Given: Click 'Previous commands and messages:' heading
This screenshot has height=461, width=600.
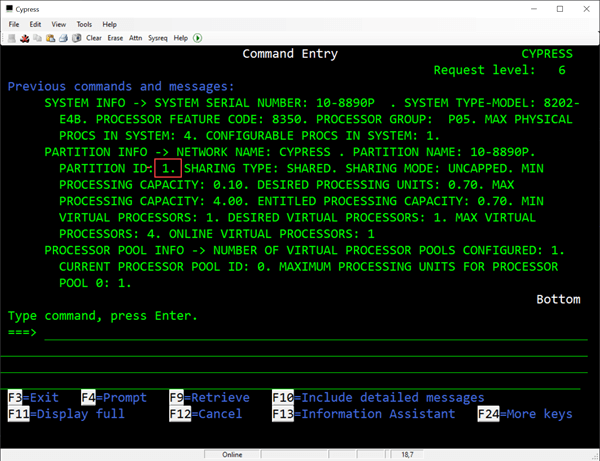Looking at the screenshot, I should pos(121,86).
